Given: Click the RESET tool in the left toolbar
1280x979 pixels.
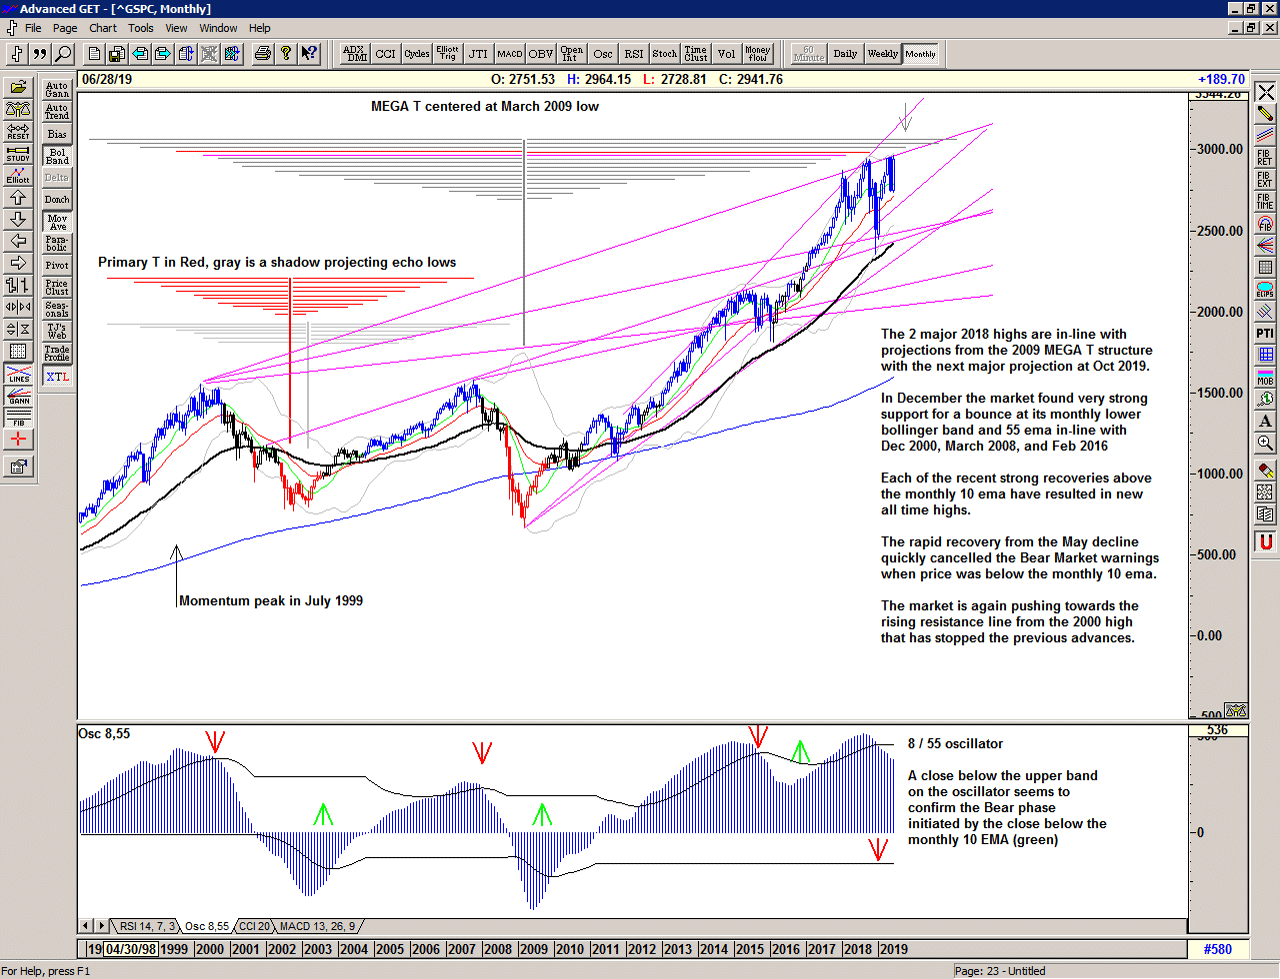Looking at the screenshot, I should (x=17, y=129).
